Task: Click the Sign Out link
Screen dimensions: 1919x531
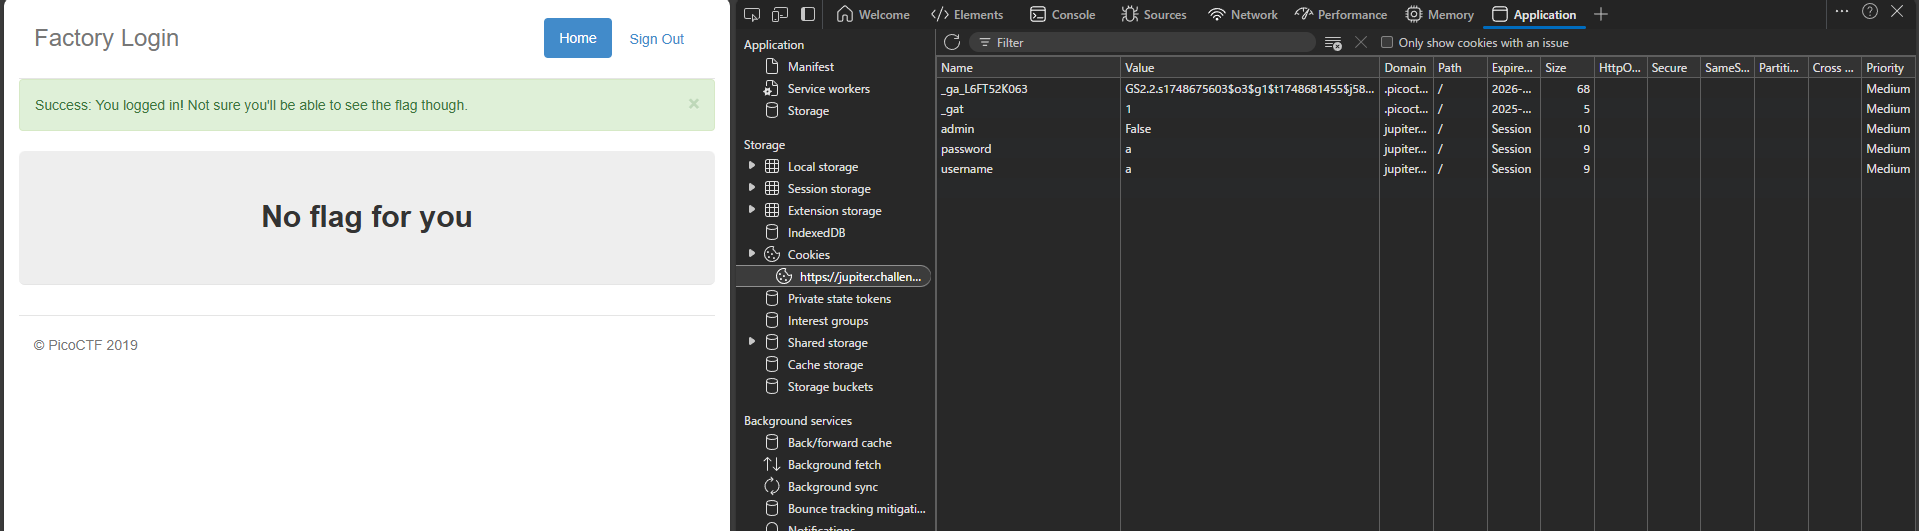Action: point(656,39)
